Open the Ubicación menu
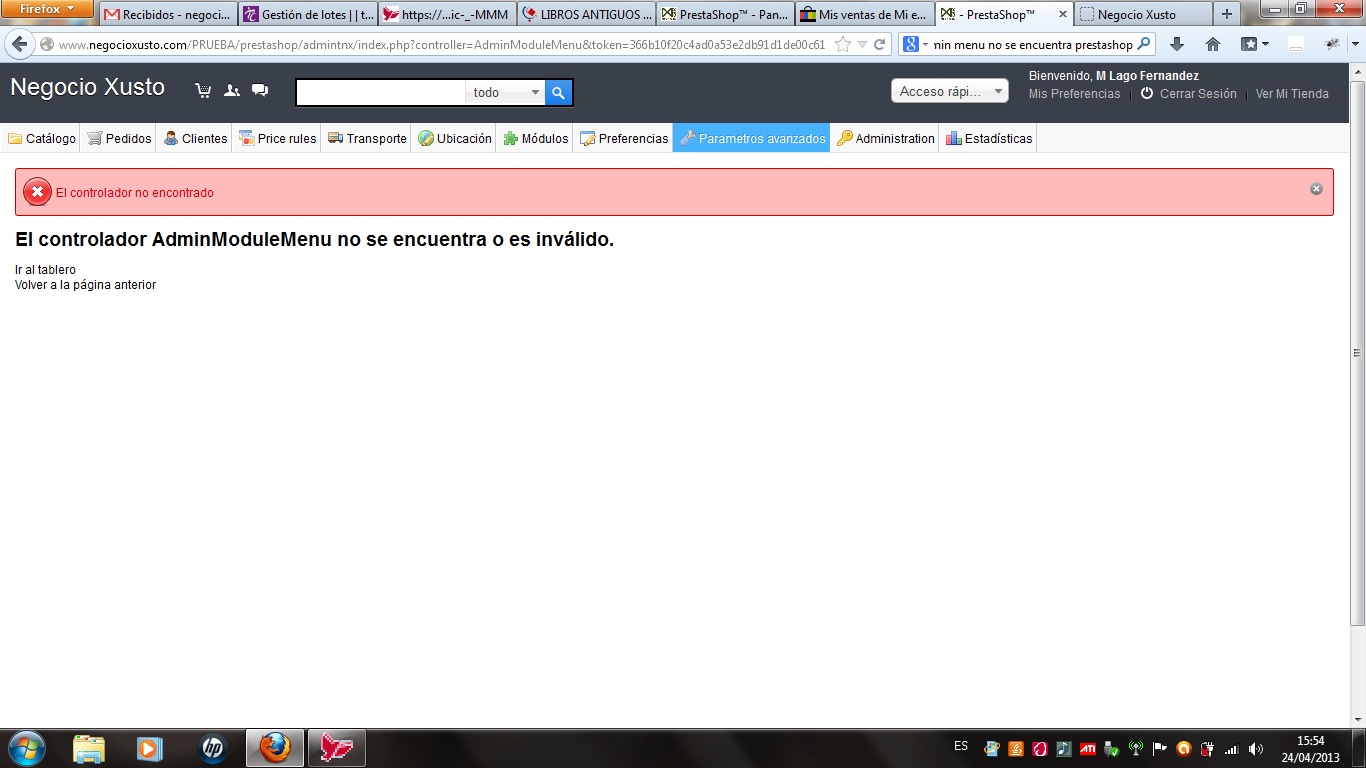This screenshot has height=768, width=1366. coord(455,139)
